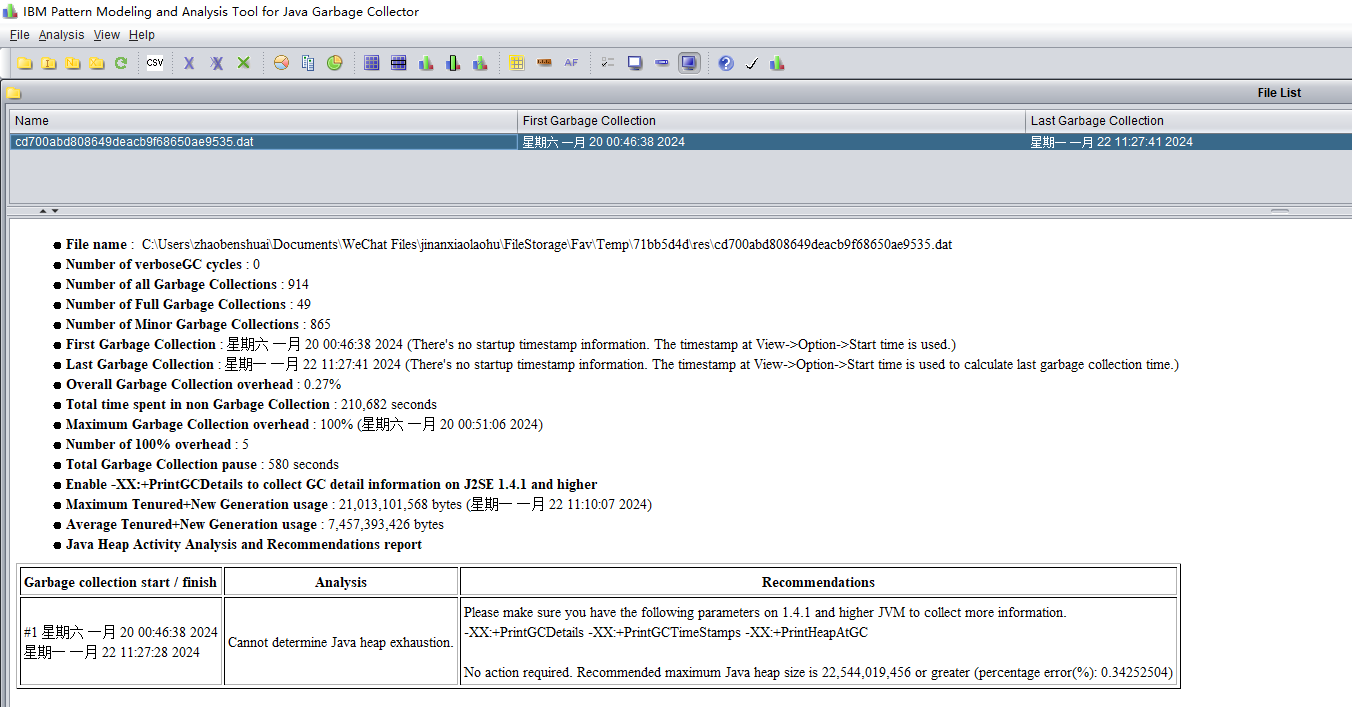Click last collection cell in the selected file row

coord(1188,142)
